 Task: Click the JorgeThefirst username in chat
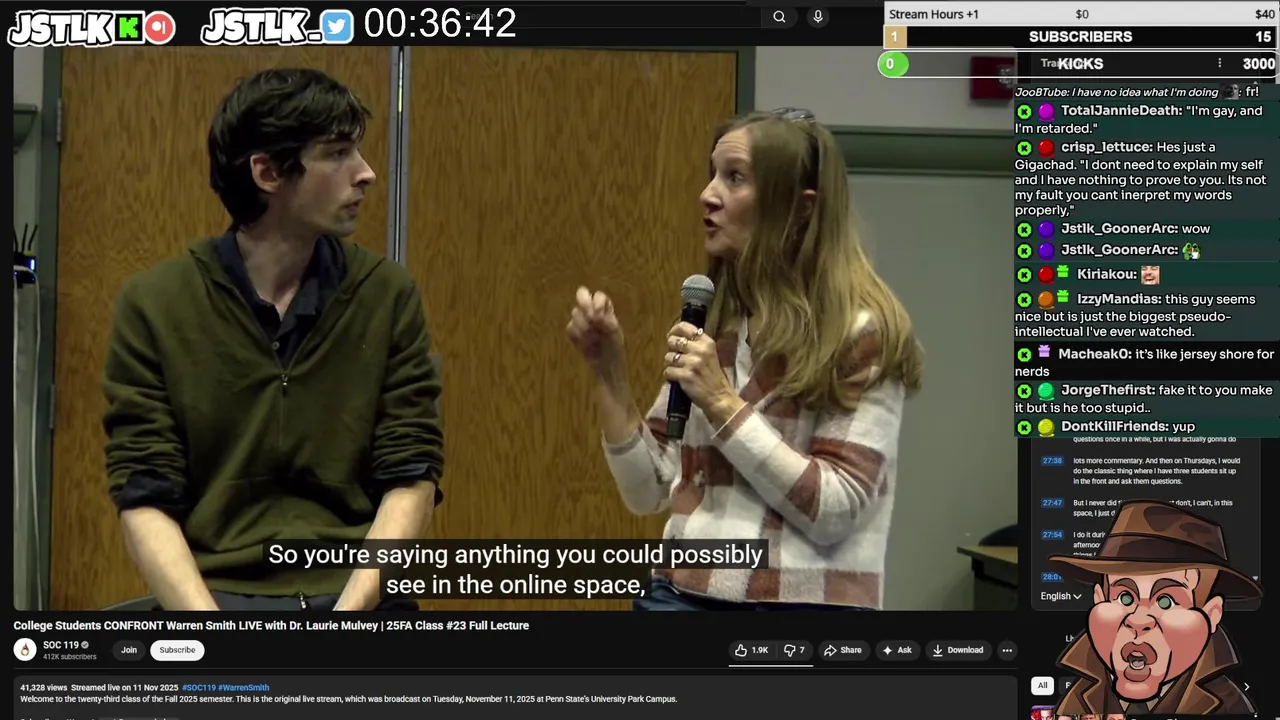coord(1110,390)
